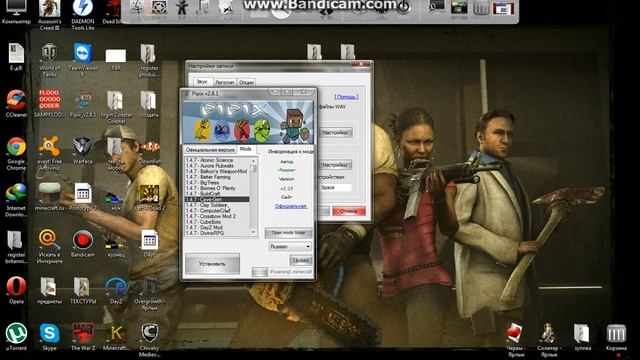This screenshot has width=640, height=360.
Task: Click the mods list scrollbar down arrow
Action: [253, 233]
